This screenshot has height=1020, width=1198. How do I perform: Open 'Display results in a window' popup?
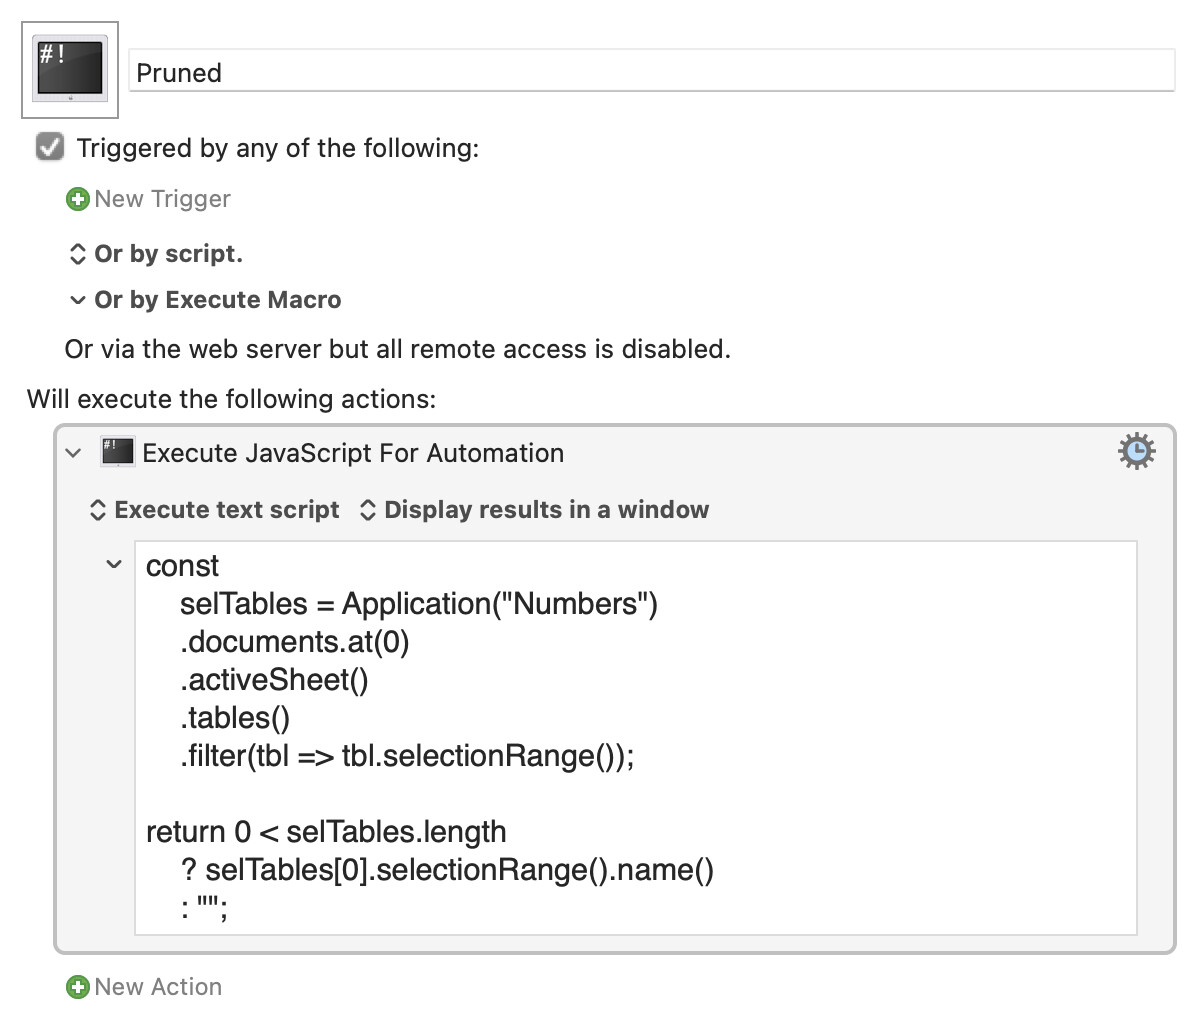(x=534, y=510)
